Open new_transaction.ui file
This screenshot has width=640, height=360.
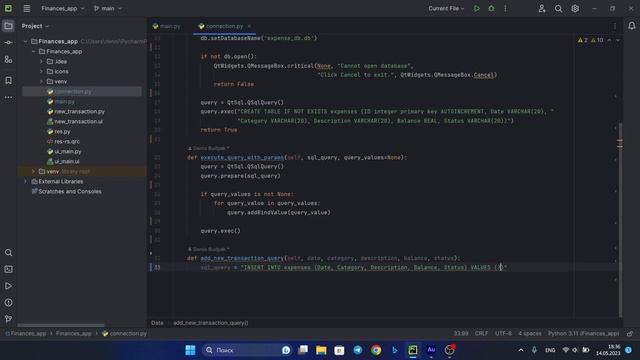coord(78,121)
